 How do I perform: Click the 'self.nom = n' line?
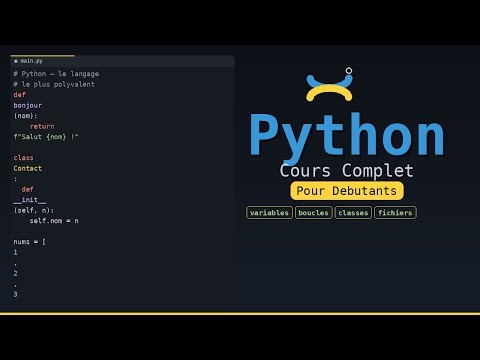click(54, 221)
